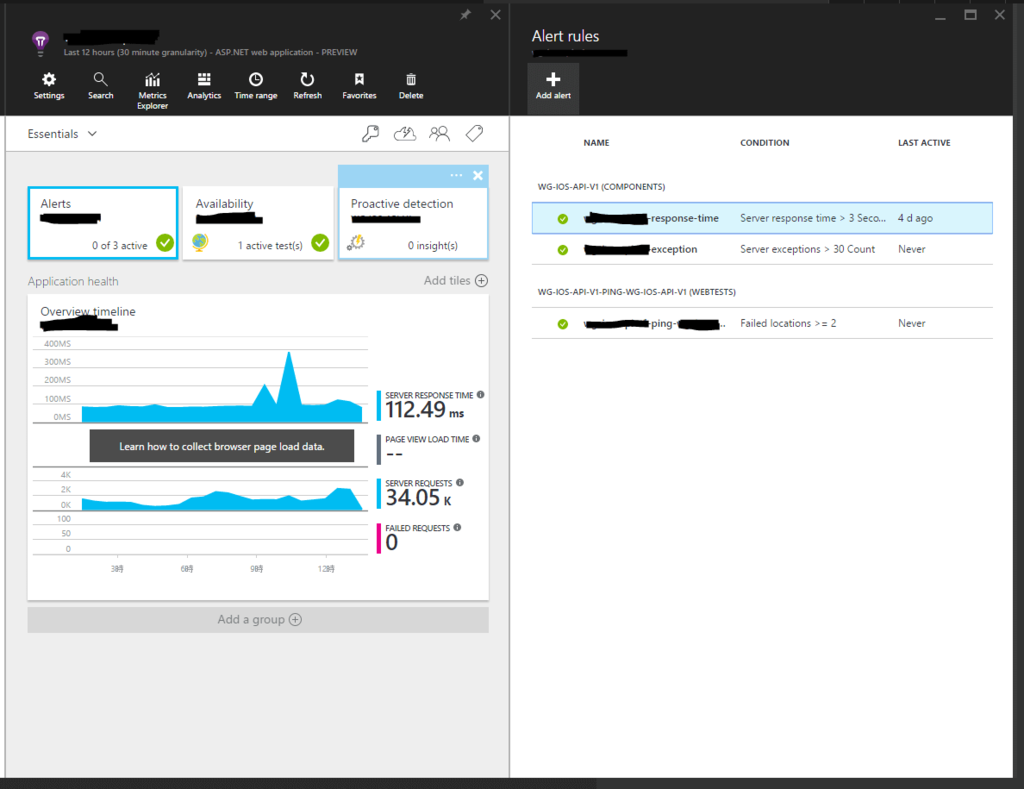Viewport: 1024px width, 789px height.
Task: Remove the Proactive detection tile
Action: [478, 175]
